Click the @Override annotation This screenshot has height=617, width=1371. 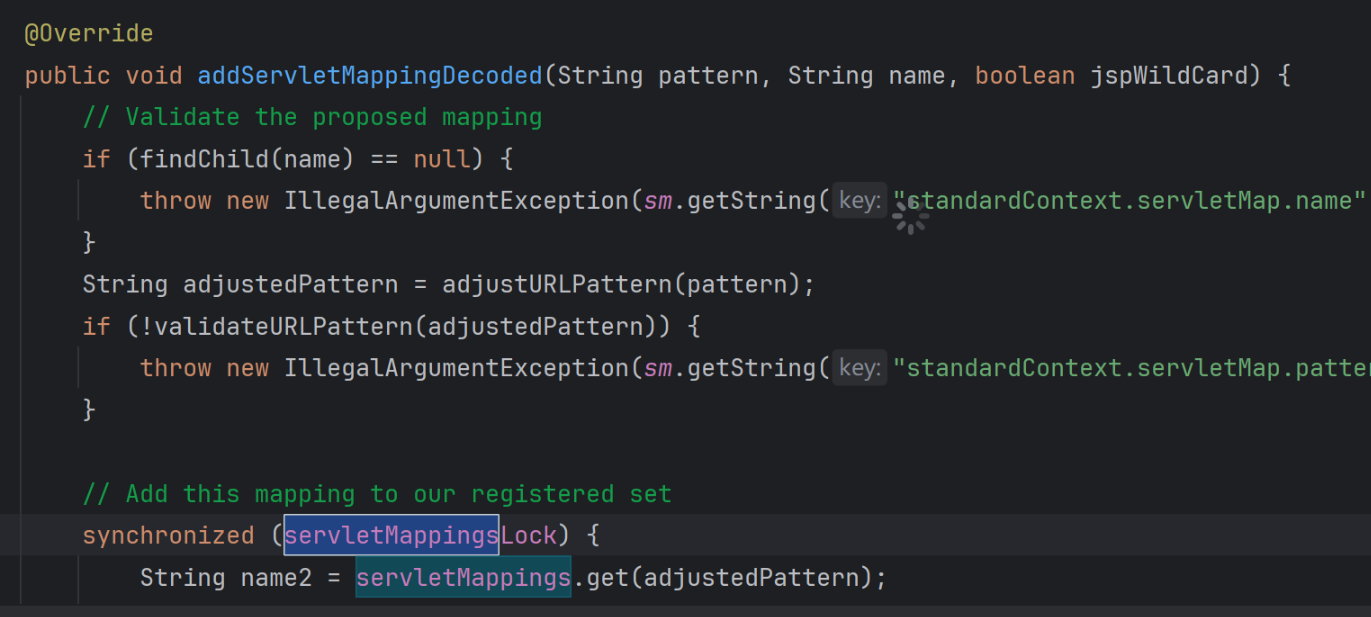pyautogui.click(x=89, y=34)
